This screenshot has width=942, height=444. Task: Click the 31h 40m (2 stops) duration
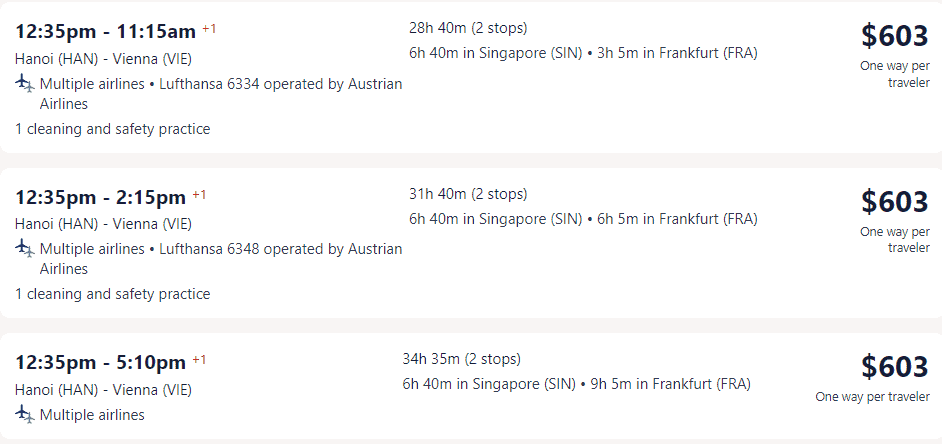click(x=468, y=194)
